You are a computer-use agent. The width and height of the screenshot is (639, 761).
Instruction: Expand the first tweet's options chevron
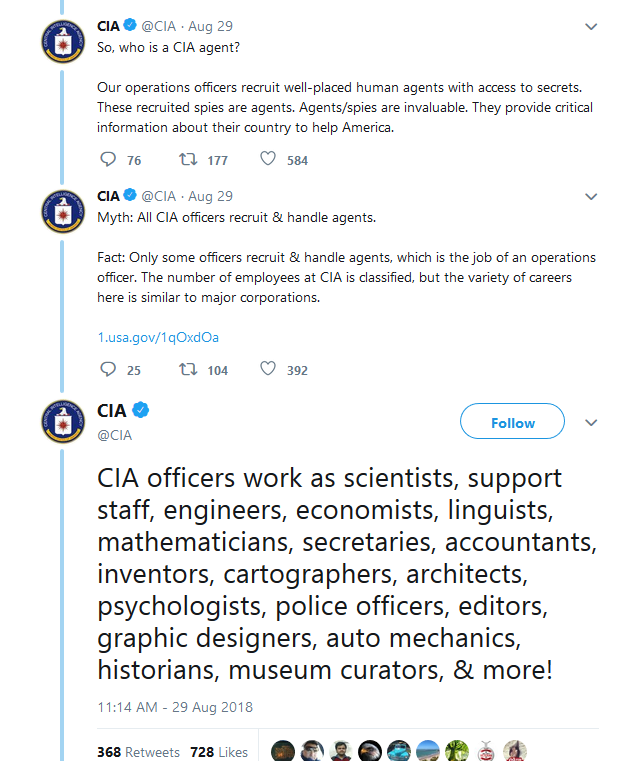coord(591,26)
